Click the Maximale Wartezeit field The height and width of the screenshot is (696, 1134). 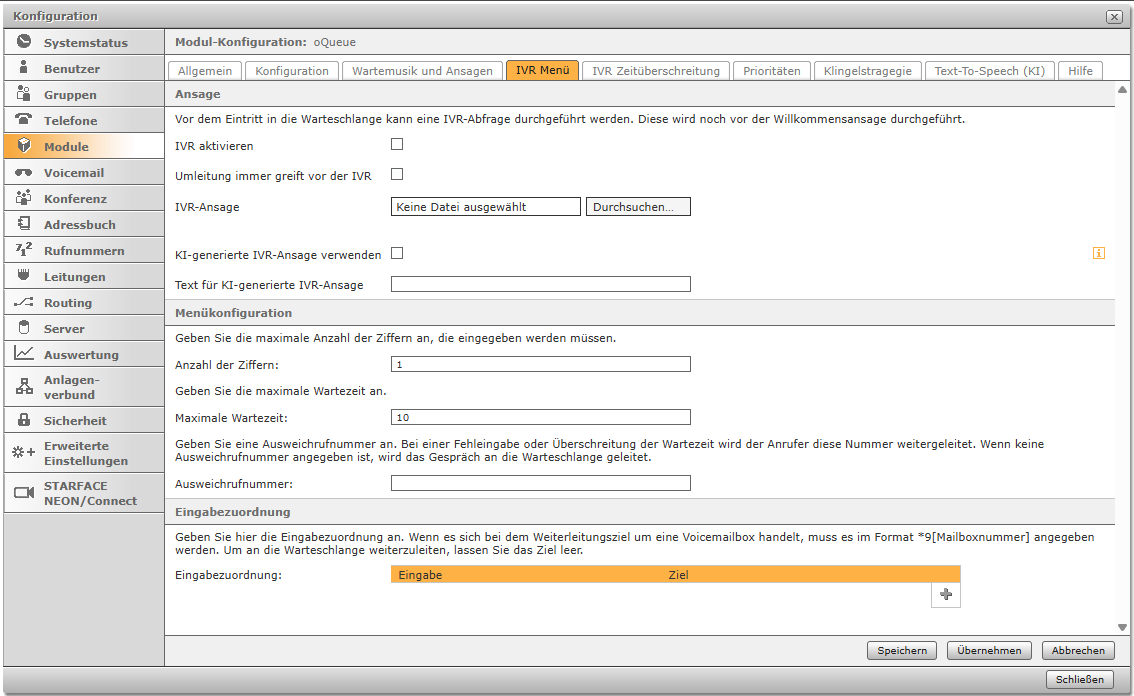[540, 417]
